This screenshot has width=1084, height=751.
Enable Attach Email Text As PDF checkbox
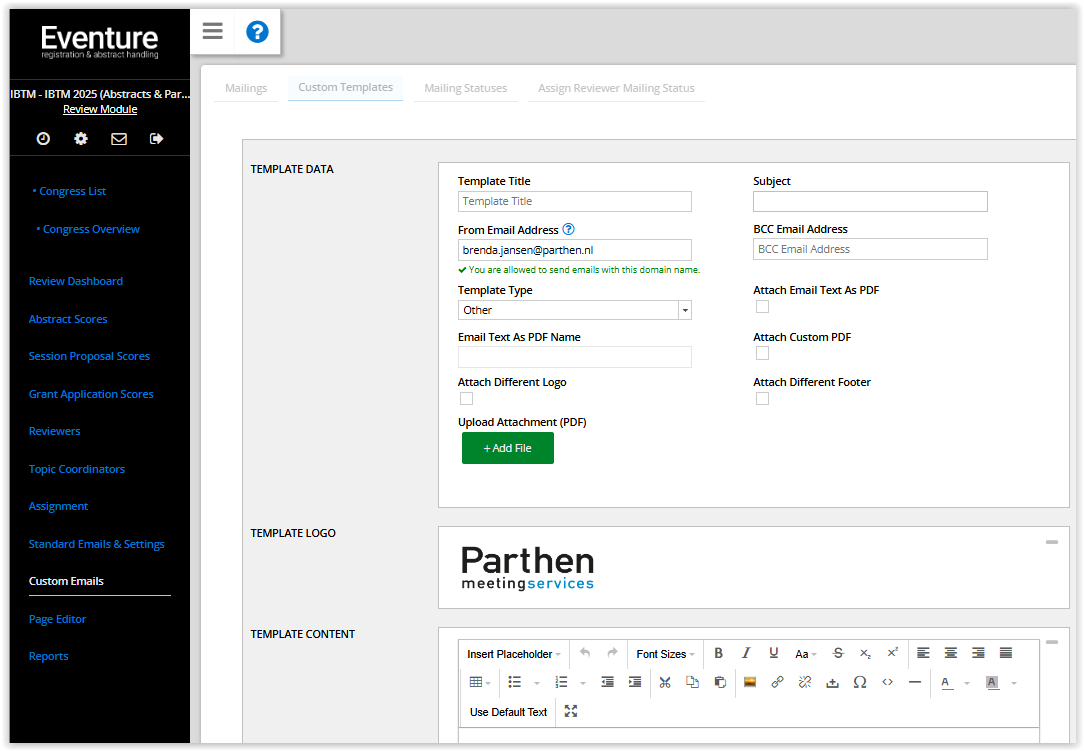pyautogui.click(x=762, y=307)
